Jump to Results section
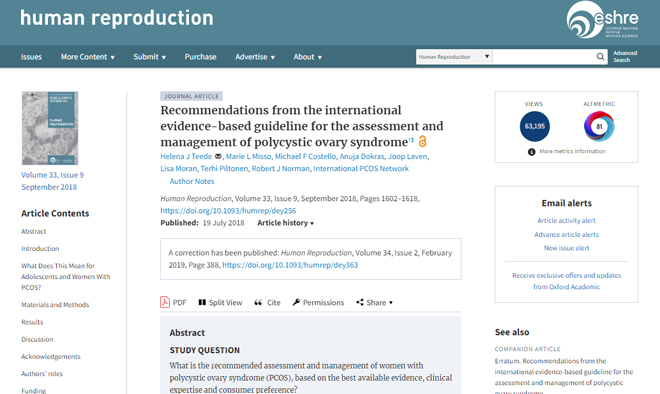660x394 pixels. (32, 322)
